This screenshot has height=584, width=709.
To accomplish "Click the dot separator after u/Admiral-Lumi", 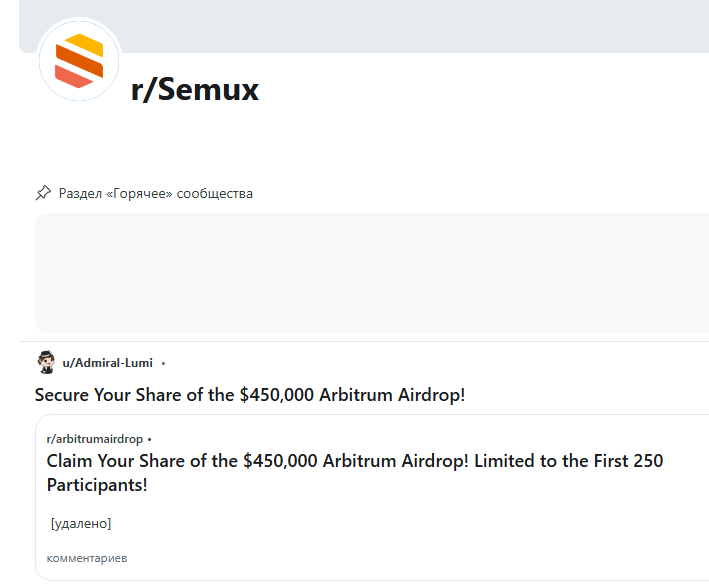I will point(163,363).
